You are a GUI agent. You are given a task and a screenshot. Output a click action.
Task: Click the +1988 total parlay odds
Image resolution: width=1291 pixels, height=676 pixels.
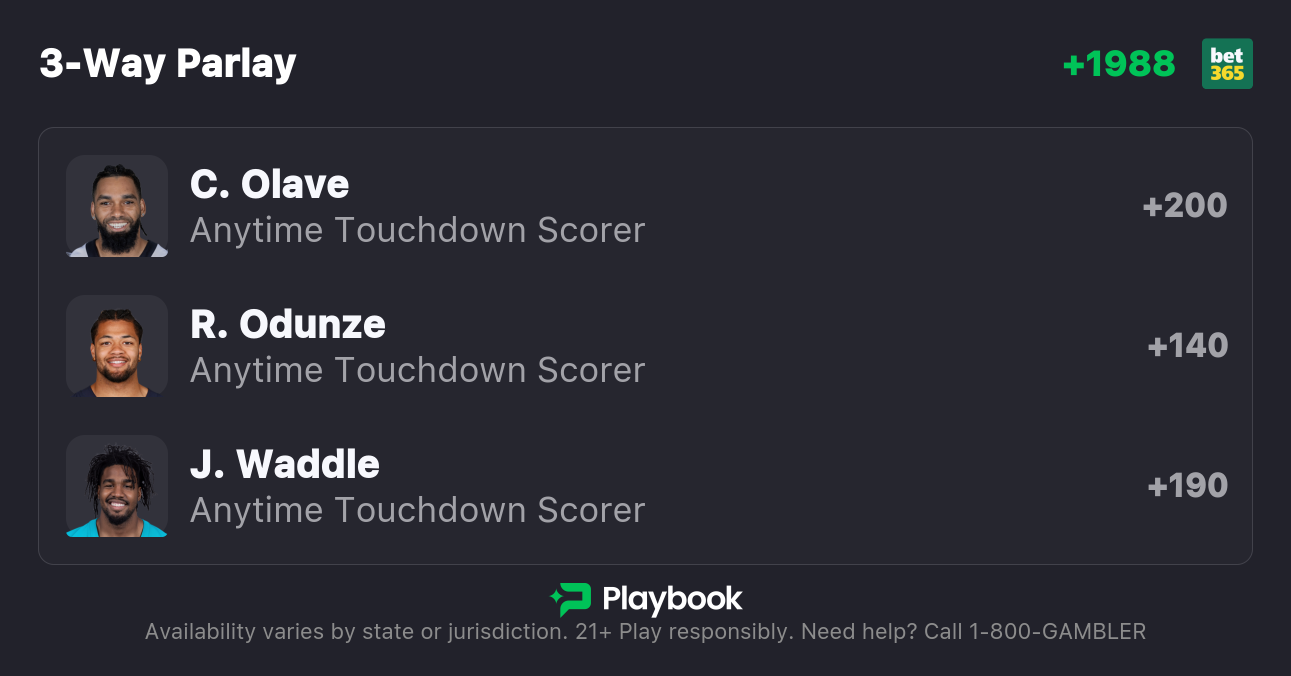pos(1119,64)
